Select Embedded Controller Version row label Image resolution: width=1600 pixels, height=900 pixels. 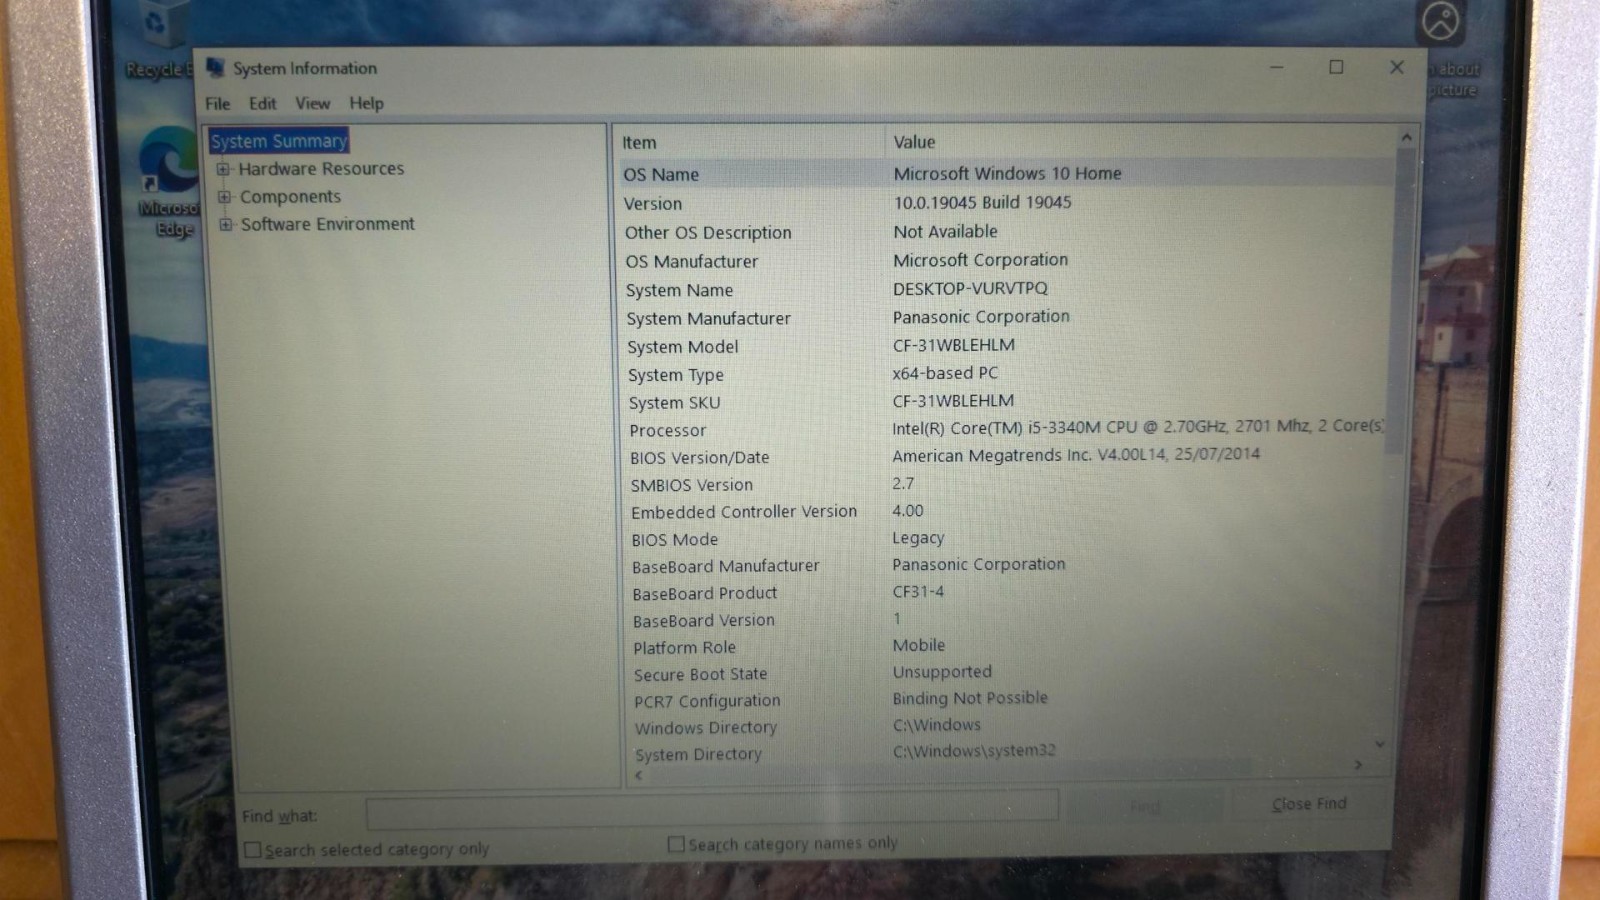click(x=744, y=512)
